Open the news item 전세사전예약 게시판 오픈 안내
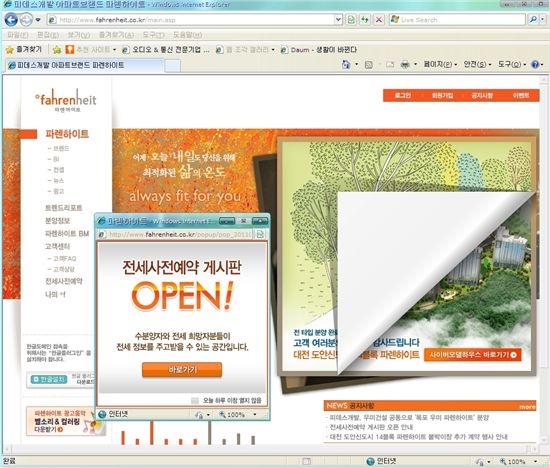550x468 pixels. click(x=371, y=427)
